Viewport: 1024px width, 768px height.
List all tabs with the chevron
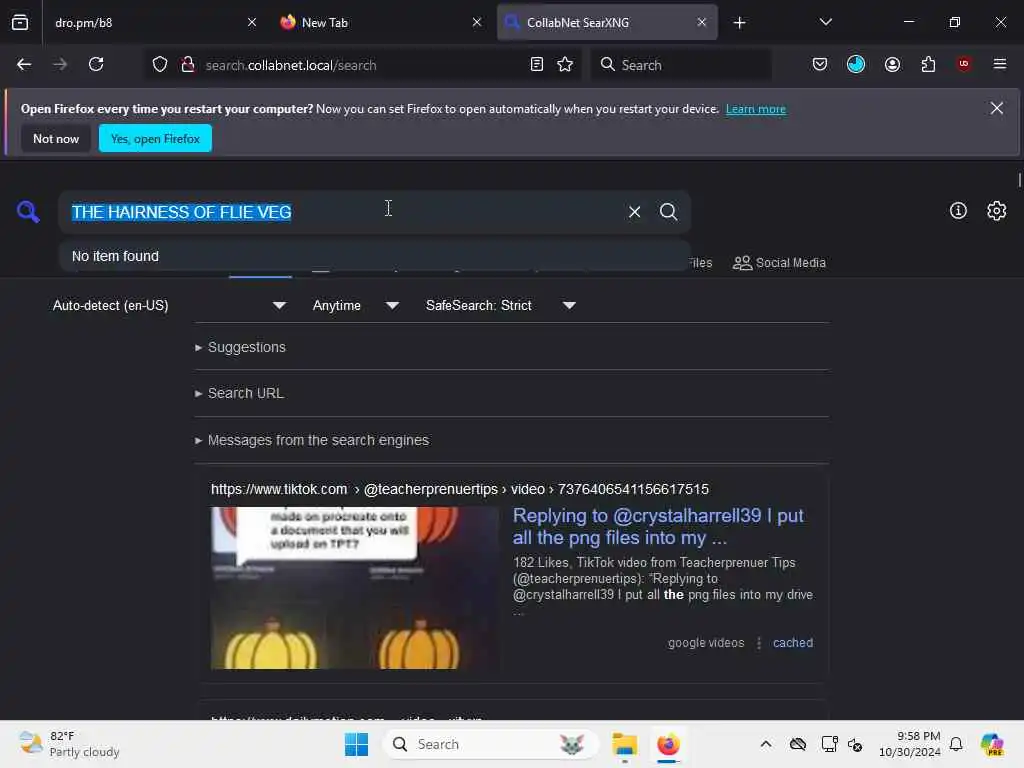coord(825,22)
